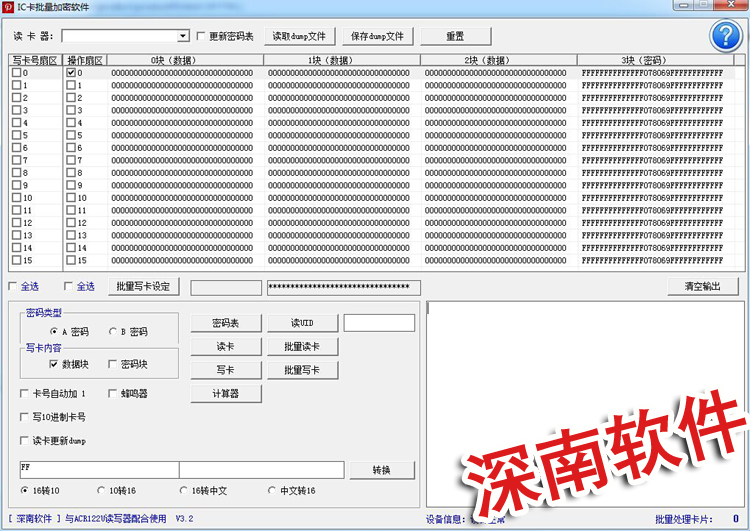Screen dimensions: 750x531
Task: Click the 3块（密码）column header
Action: pos(655,60)
